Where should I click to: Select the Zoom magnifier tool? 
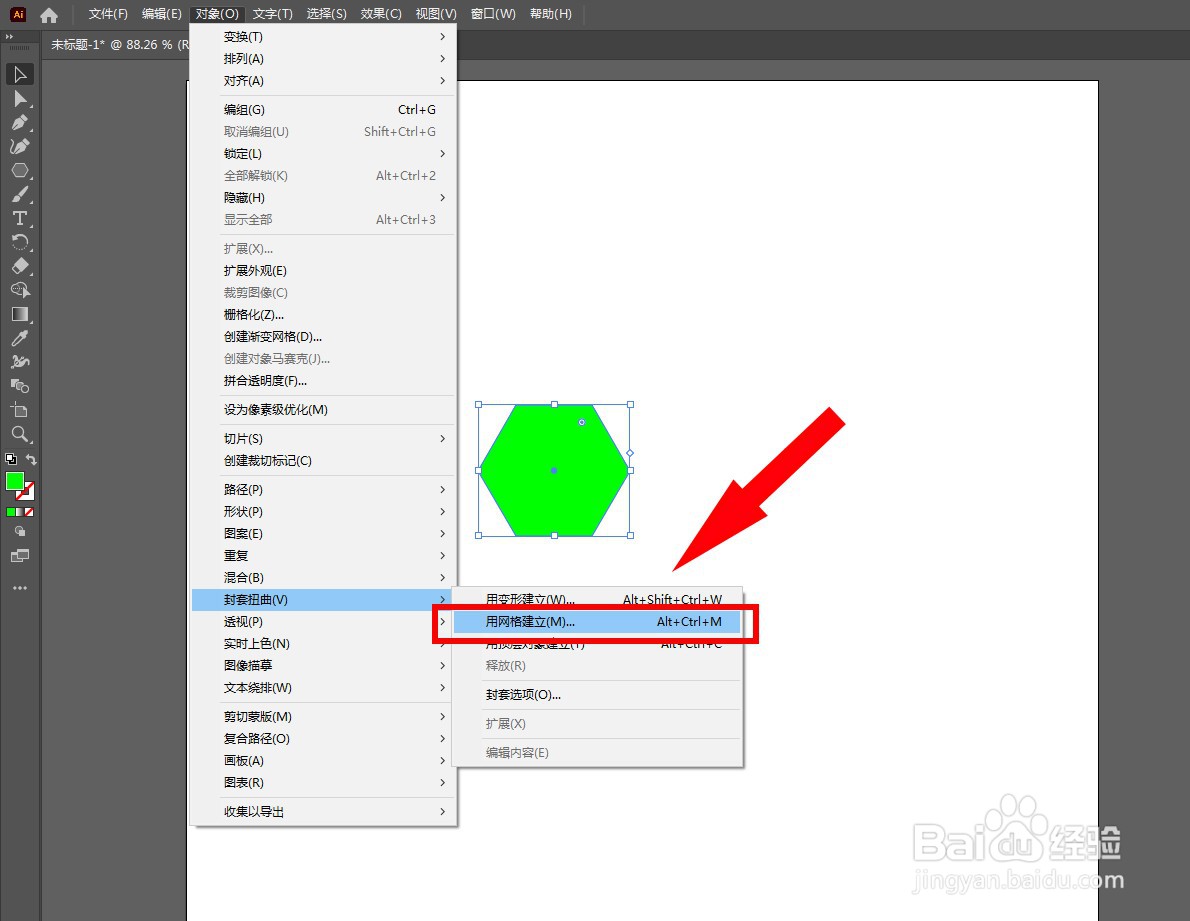click(20, 435)
